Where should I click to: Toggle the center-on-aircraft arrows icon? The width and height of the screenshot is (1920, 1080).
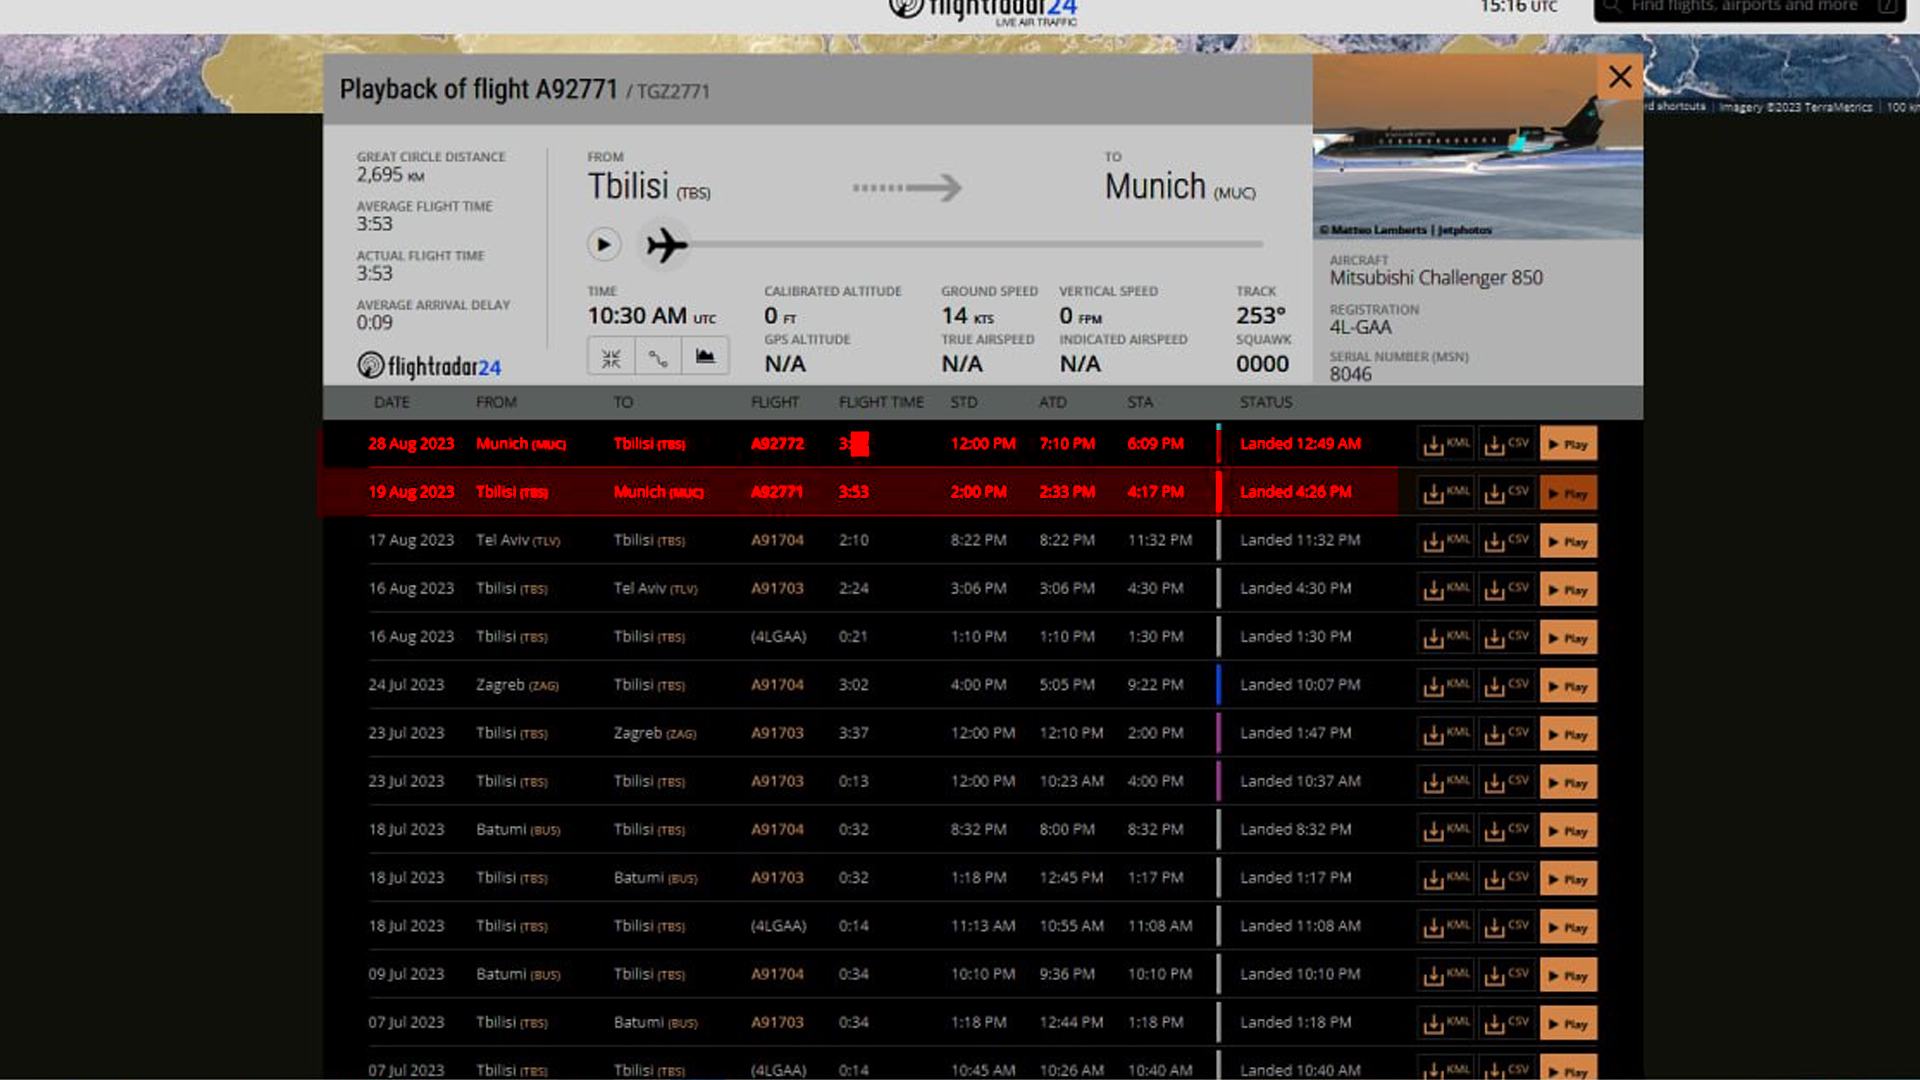point(611,357)
